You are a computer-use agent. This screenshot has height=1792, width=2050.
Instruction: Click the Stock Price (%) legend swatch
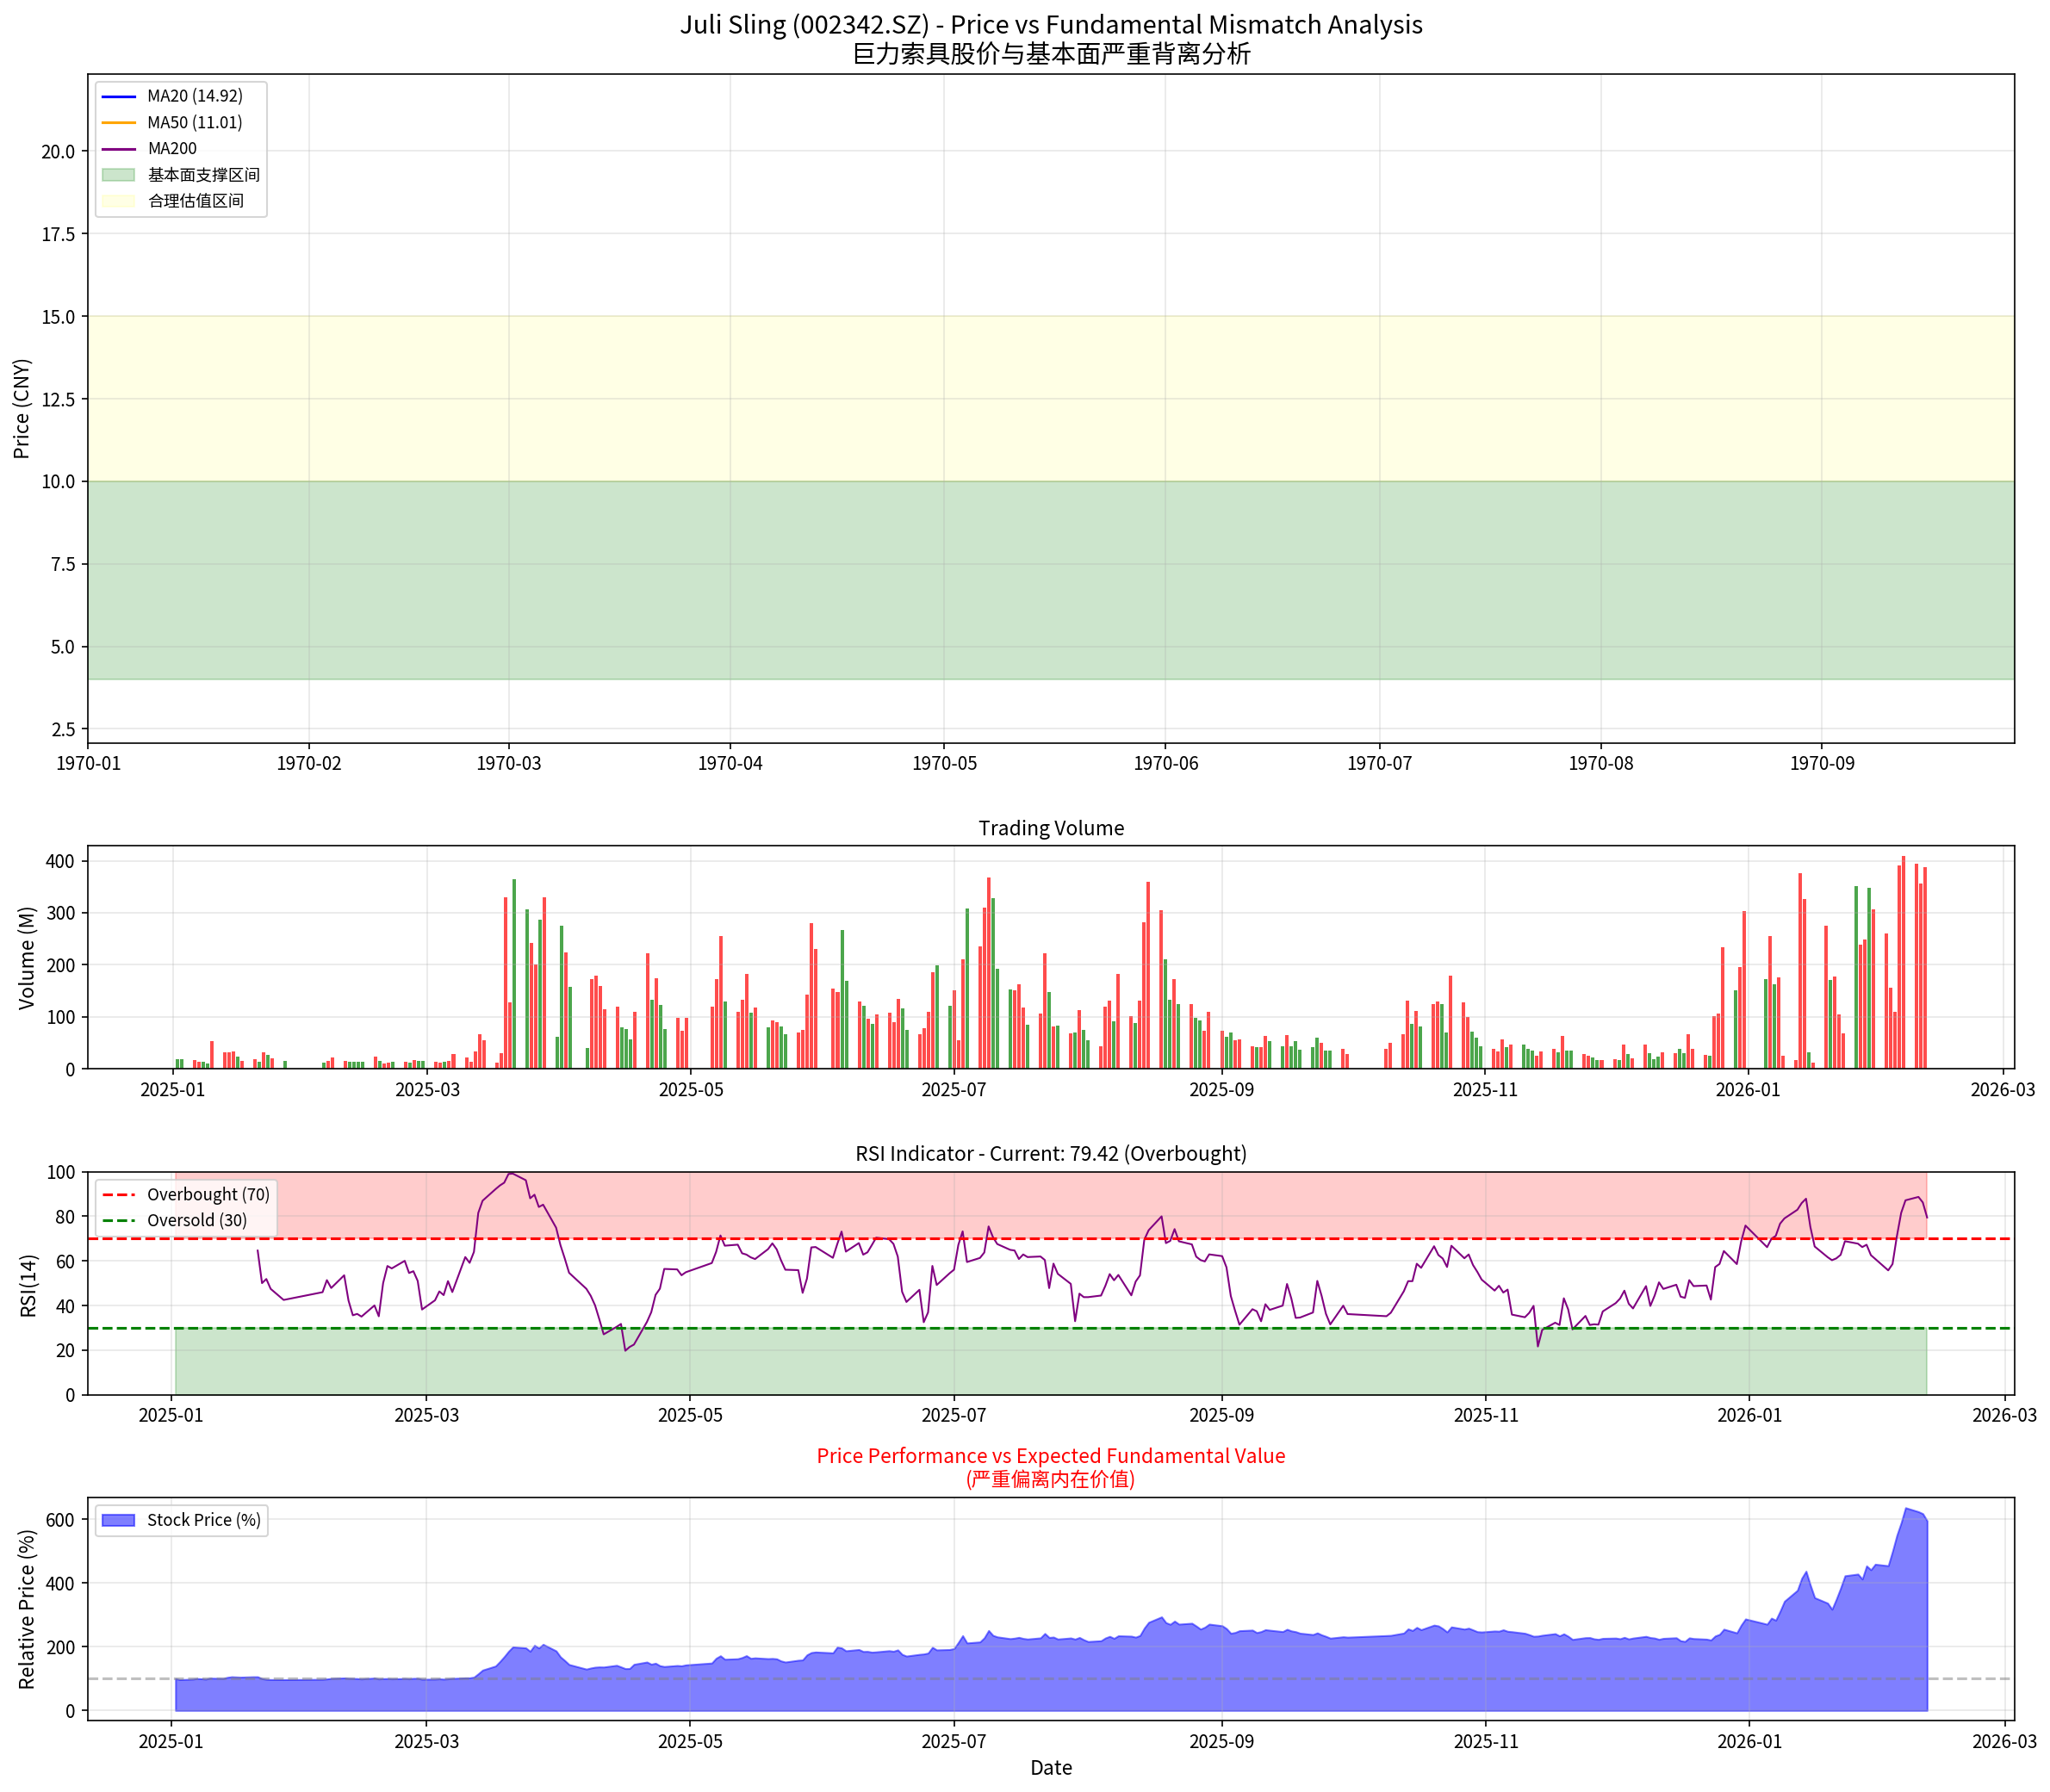coord(119,1520)
